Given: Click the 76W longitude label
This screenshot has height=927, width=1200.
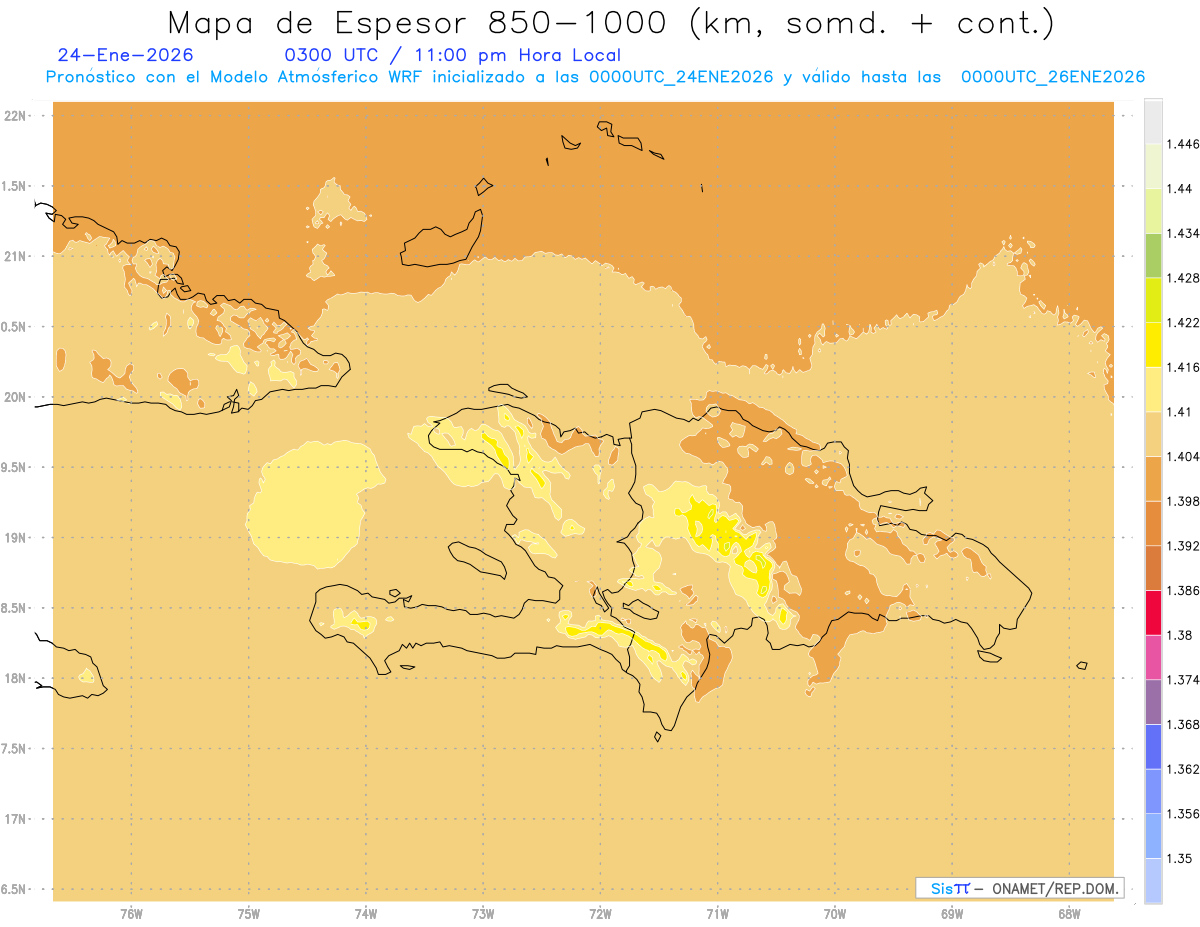Looking at the screenshot, I should (131, 914).
